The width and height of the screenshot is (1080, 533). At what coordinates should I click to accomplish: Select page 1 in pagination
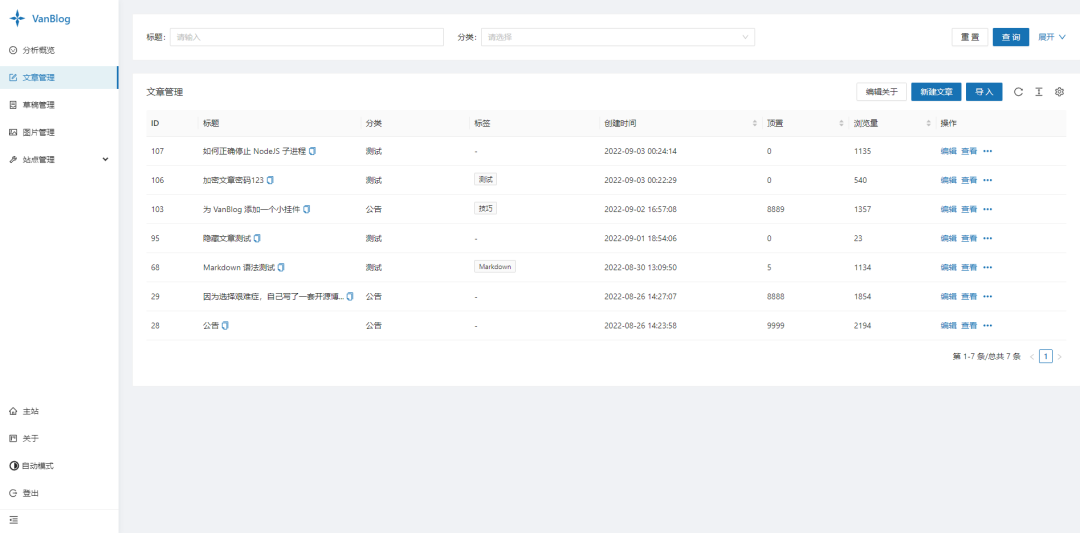point(1046,356)
